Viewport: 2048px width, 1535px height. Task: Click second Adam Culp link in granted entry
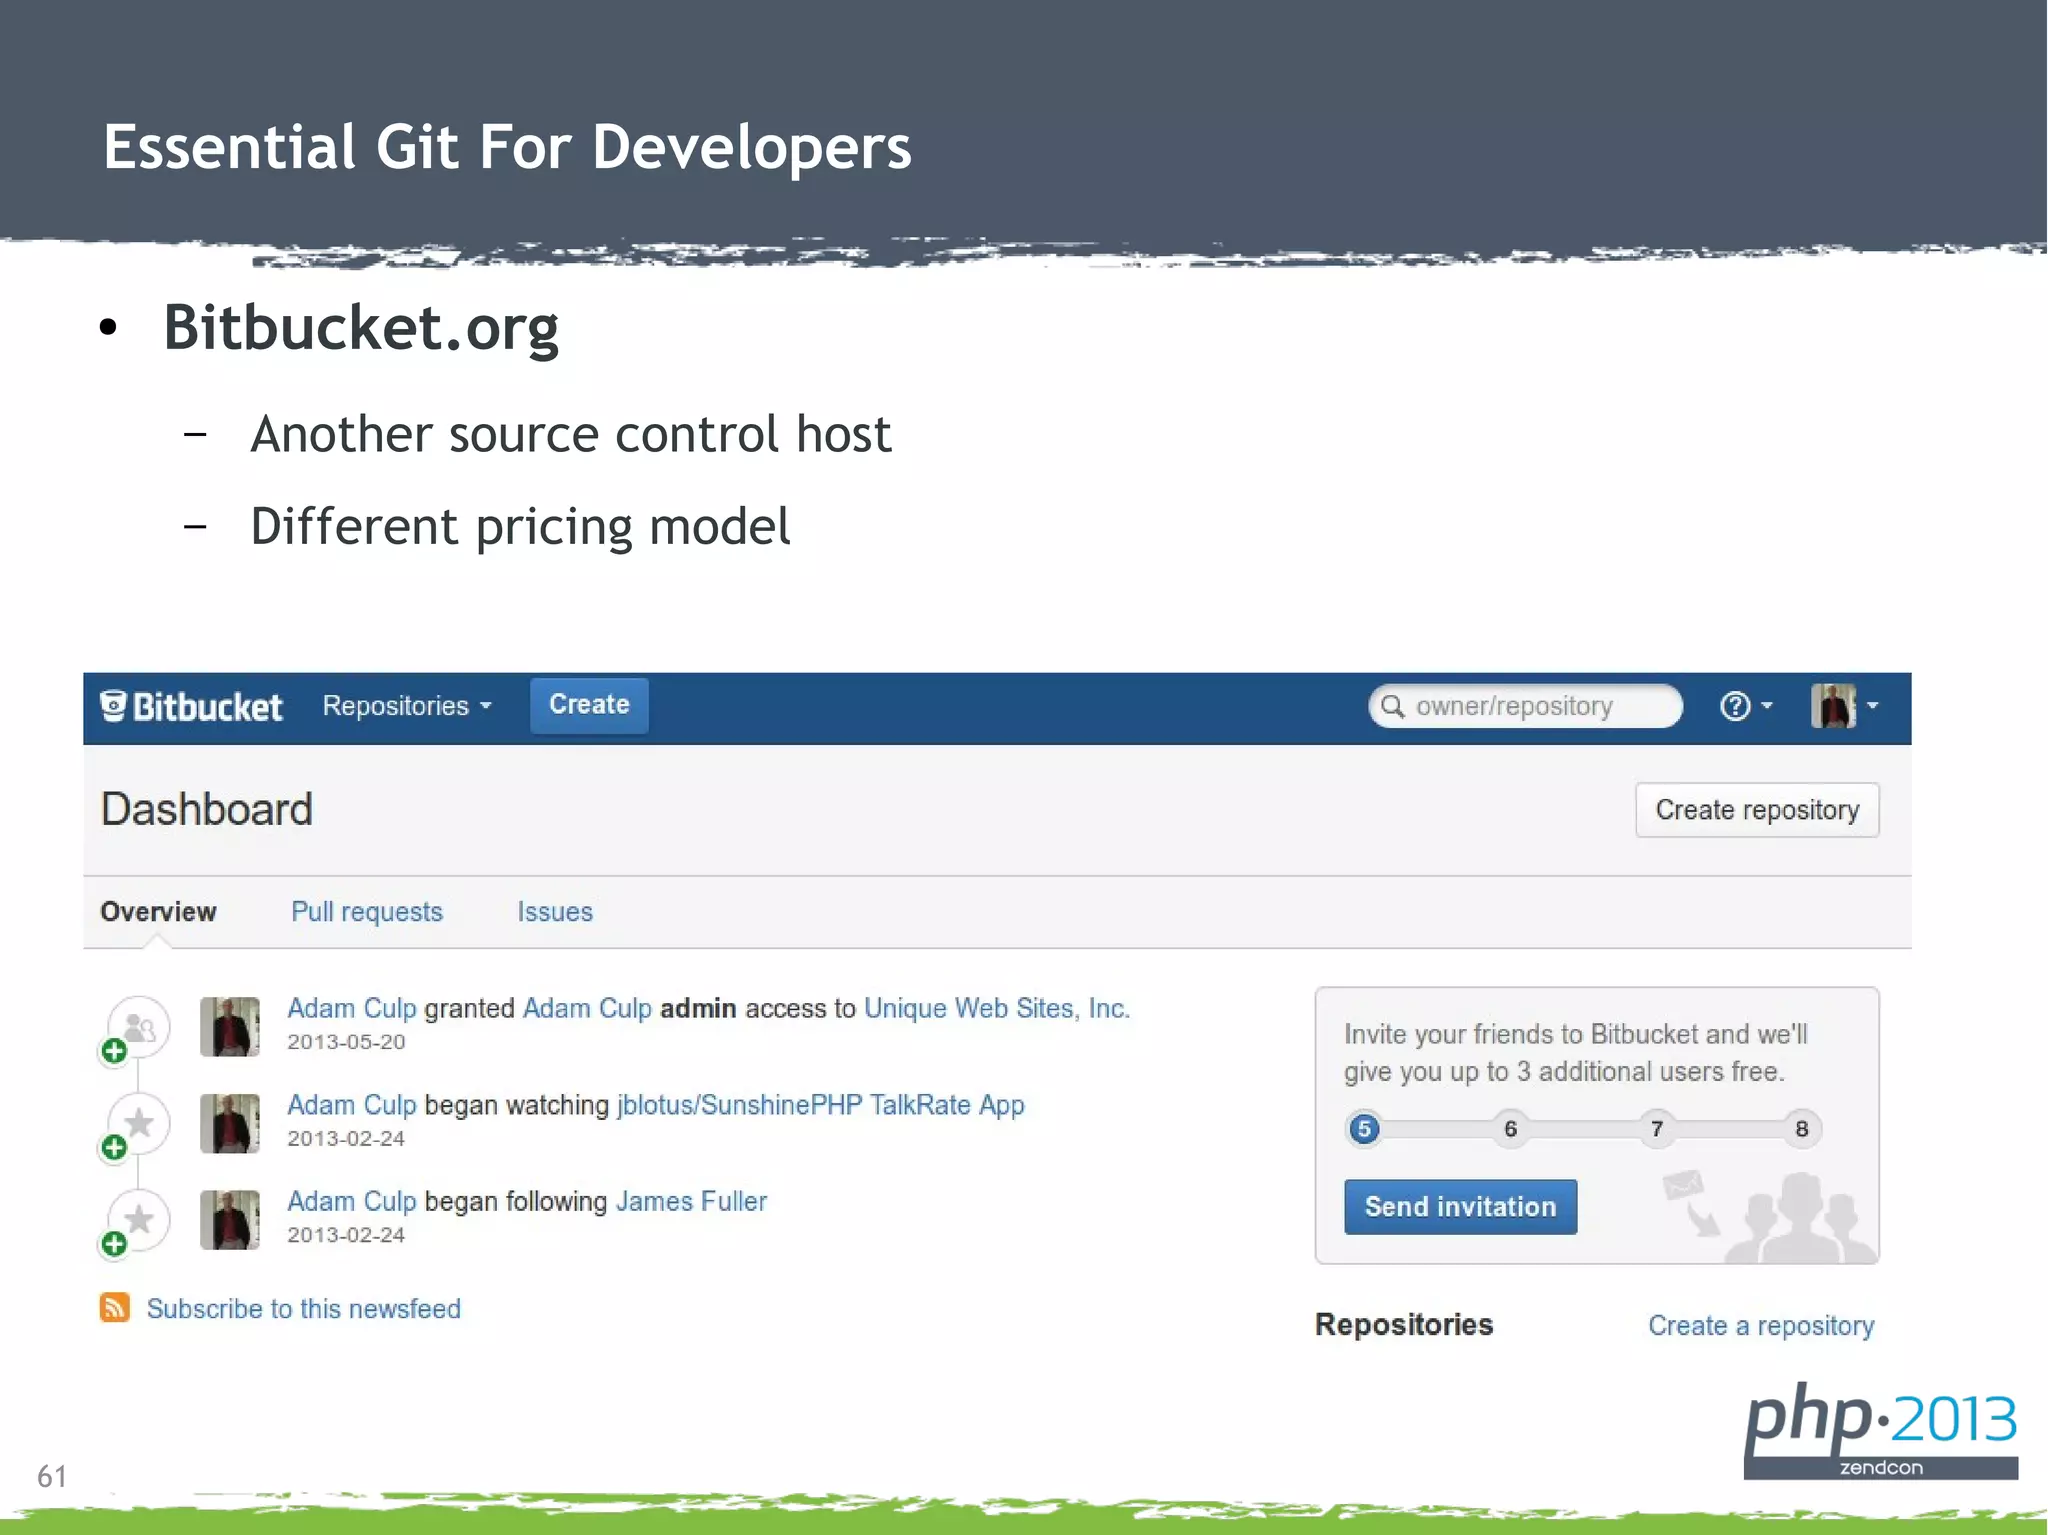point(587,1008)
